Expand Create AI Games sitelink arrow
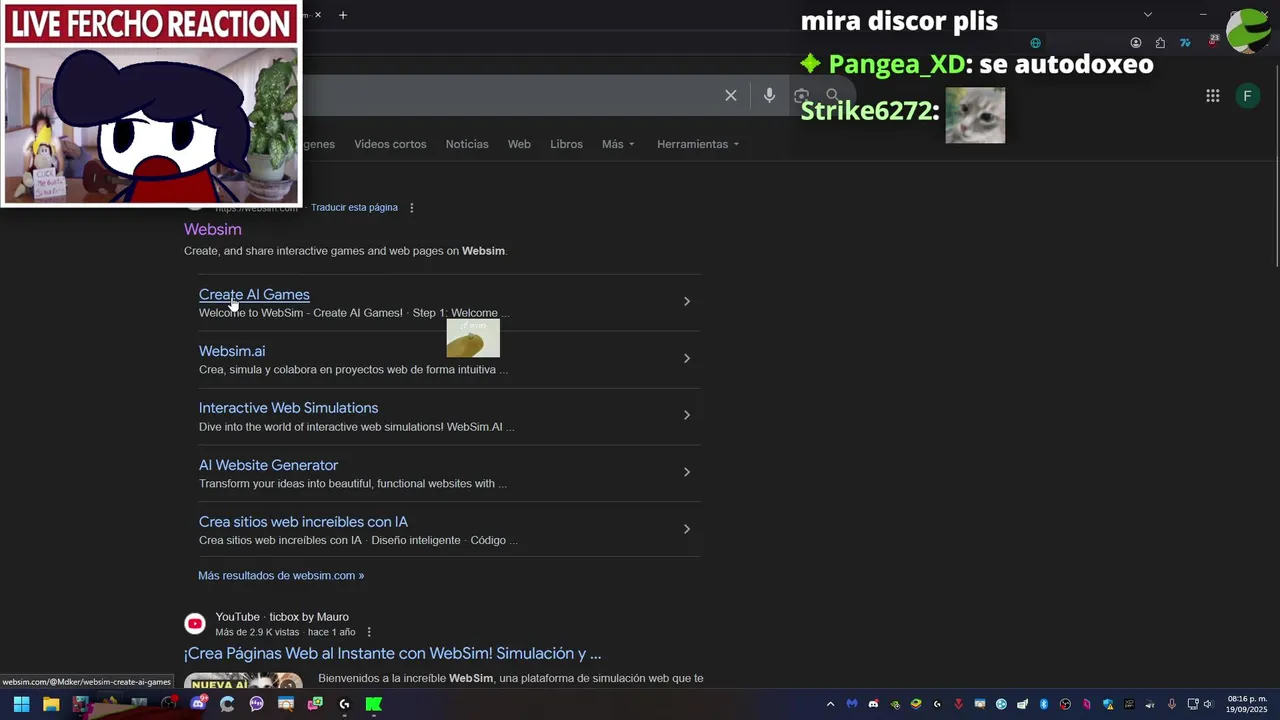The height and width of the screenshot is (720, 1280). (686, 301)
